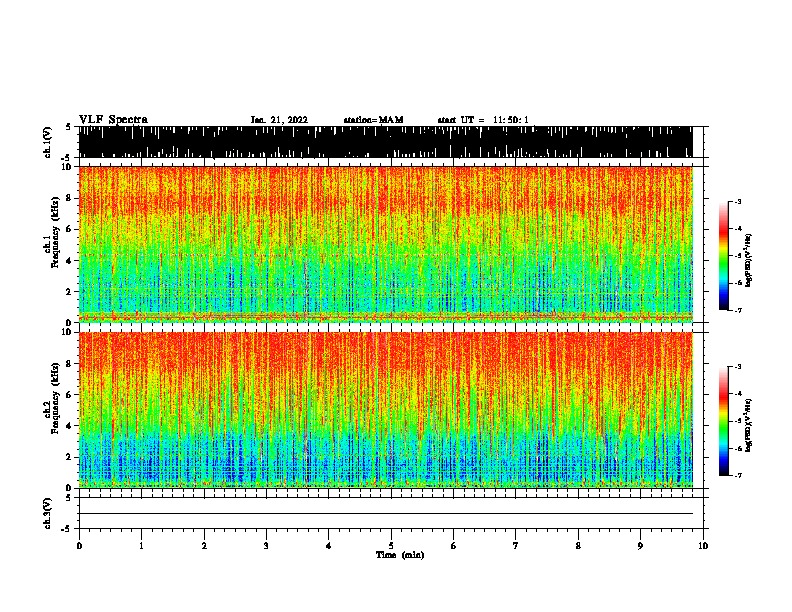Click the black ch.1 voltage waveform strip
Image resolution: width=792 pixels, height=612 pixels.
point(386,142)
